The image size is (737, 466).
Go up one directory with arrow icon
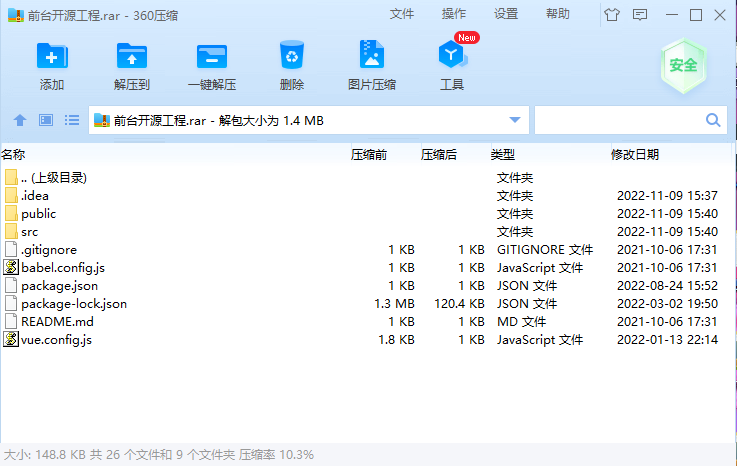point(20,120)
